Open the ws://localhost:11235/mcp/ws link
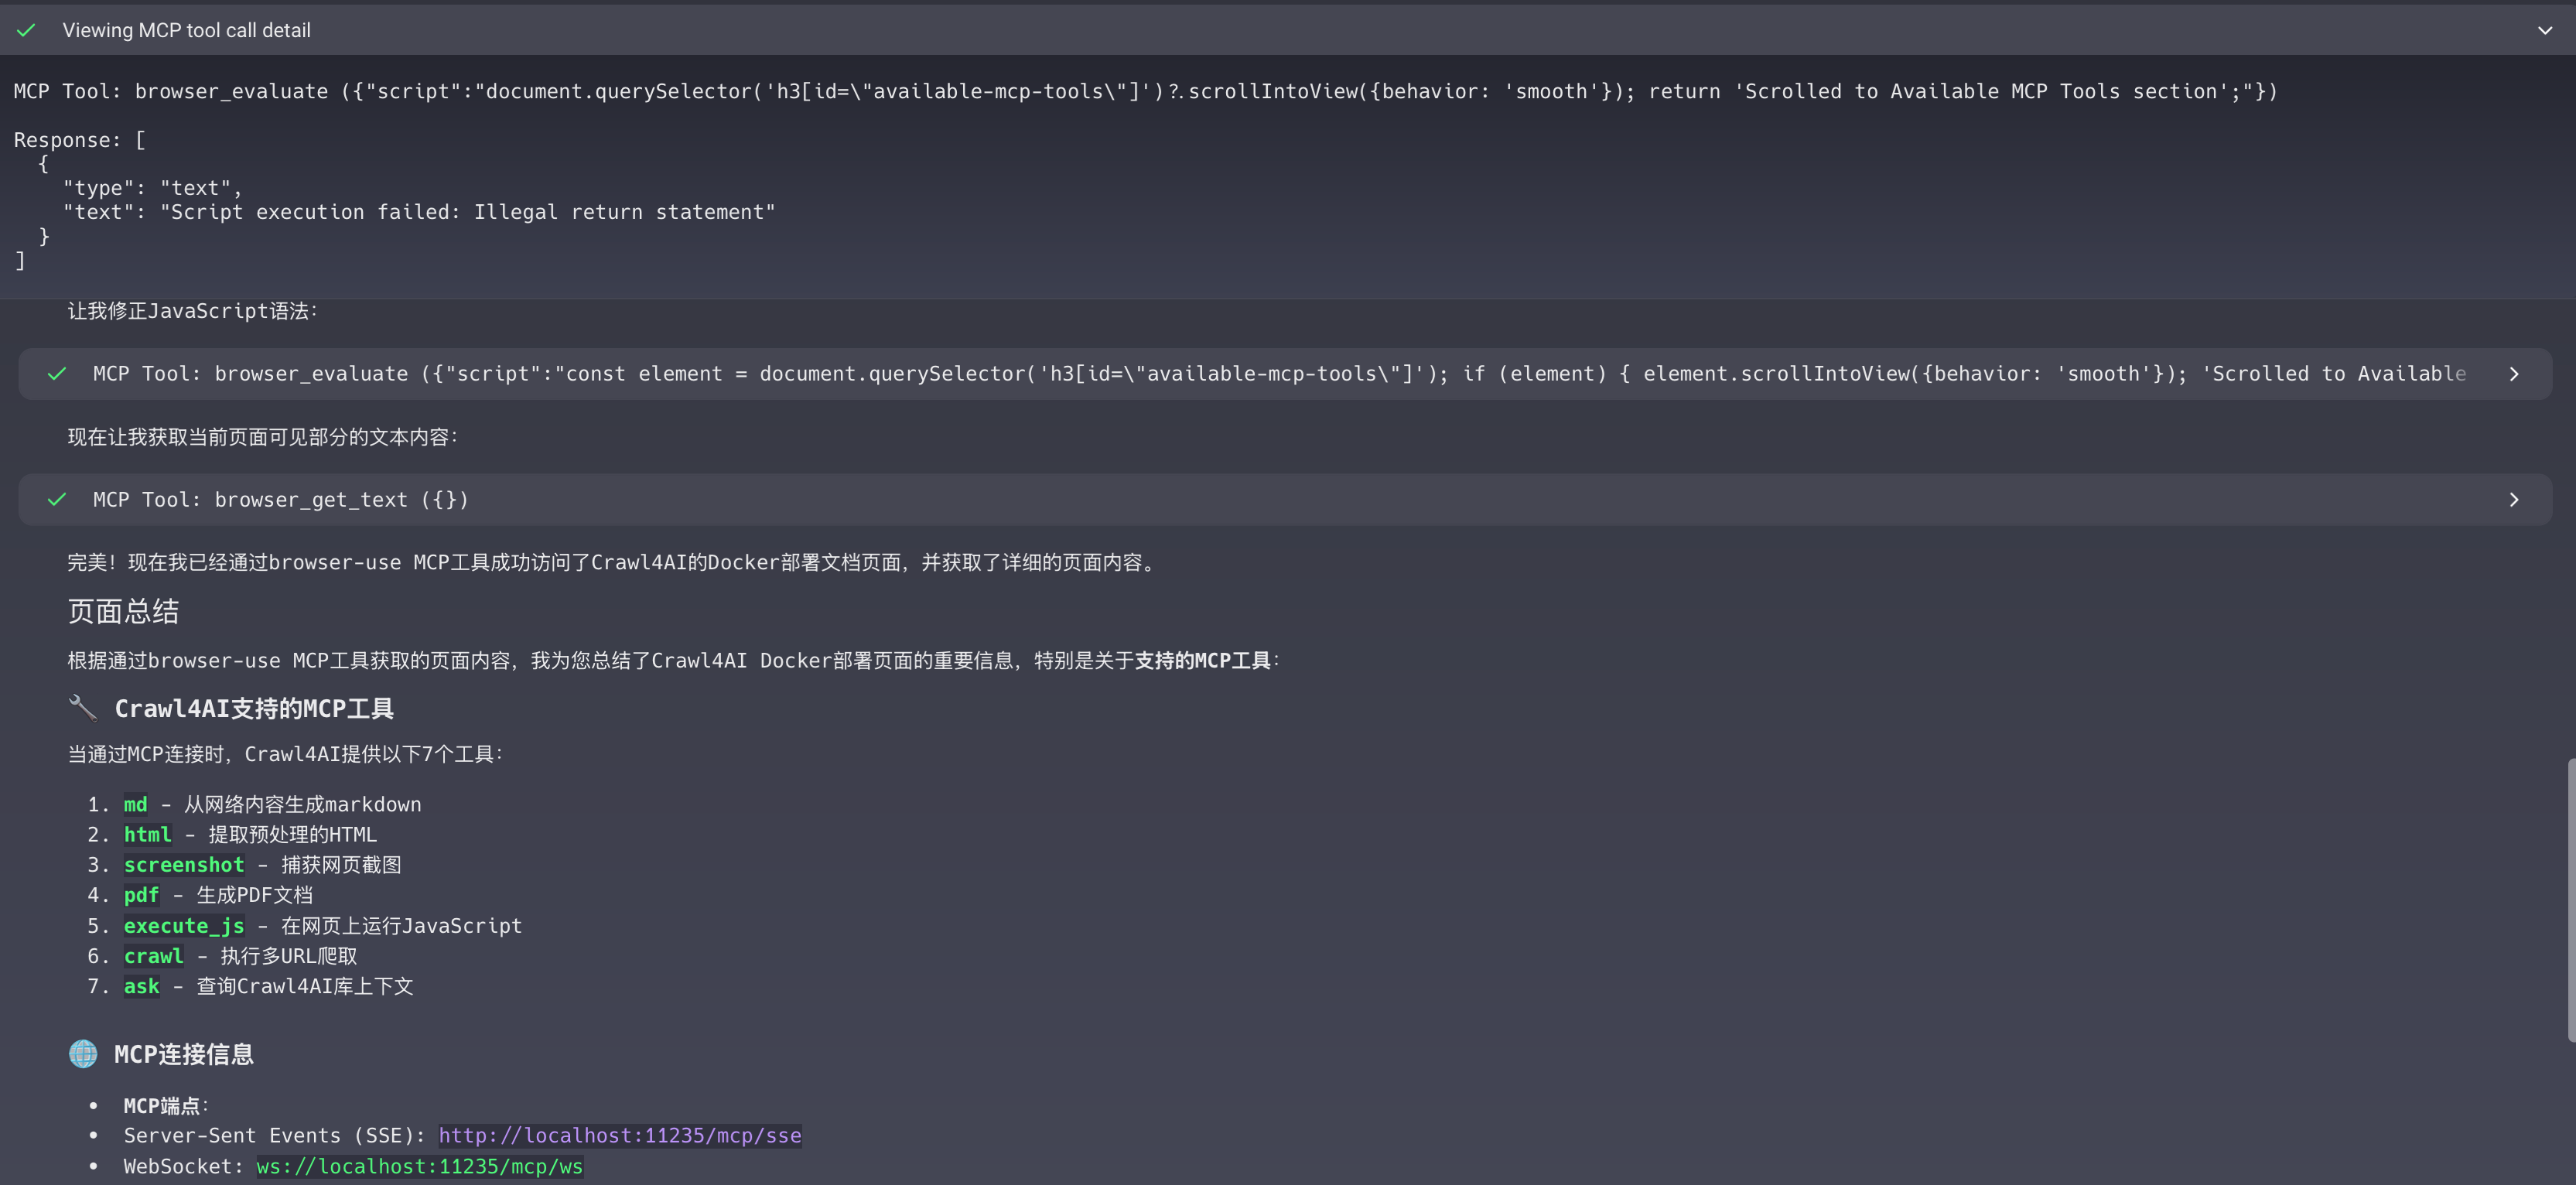The width and height of the screenshot is (2576, 1185). point(420,1167)
